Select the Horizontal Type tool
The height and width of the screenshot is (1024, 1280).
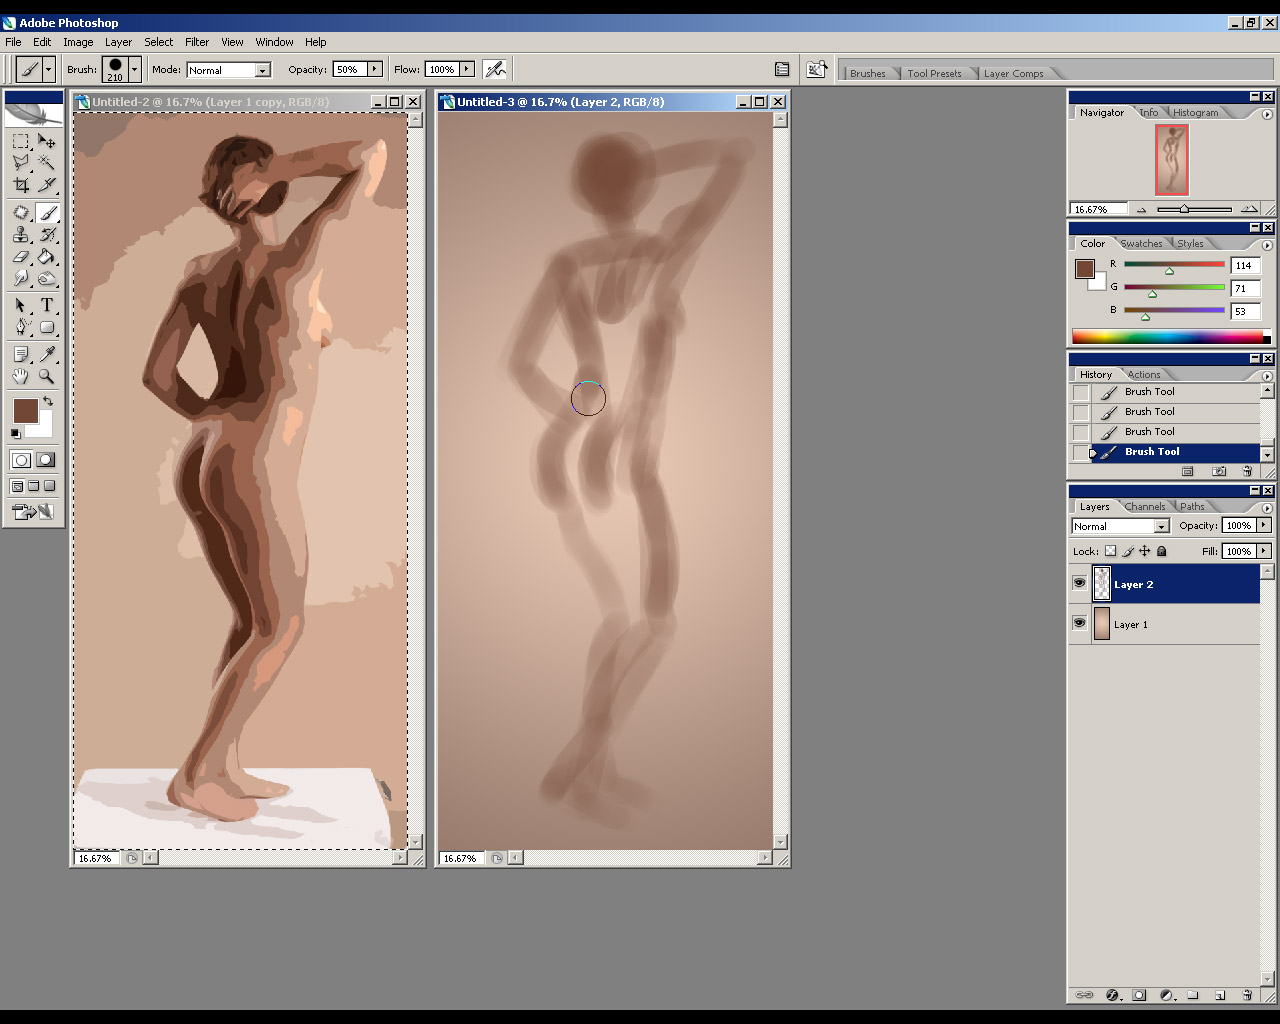click(47, 305)
